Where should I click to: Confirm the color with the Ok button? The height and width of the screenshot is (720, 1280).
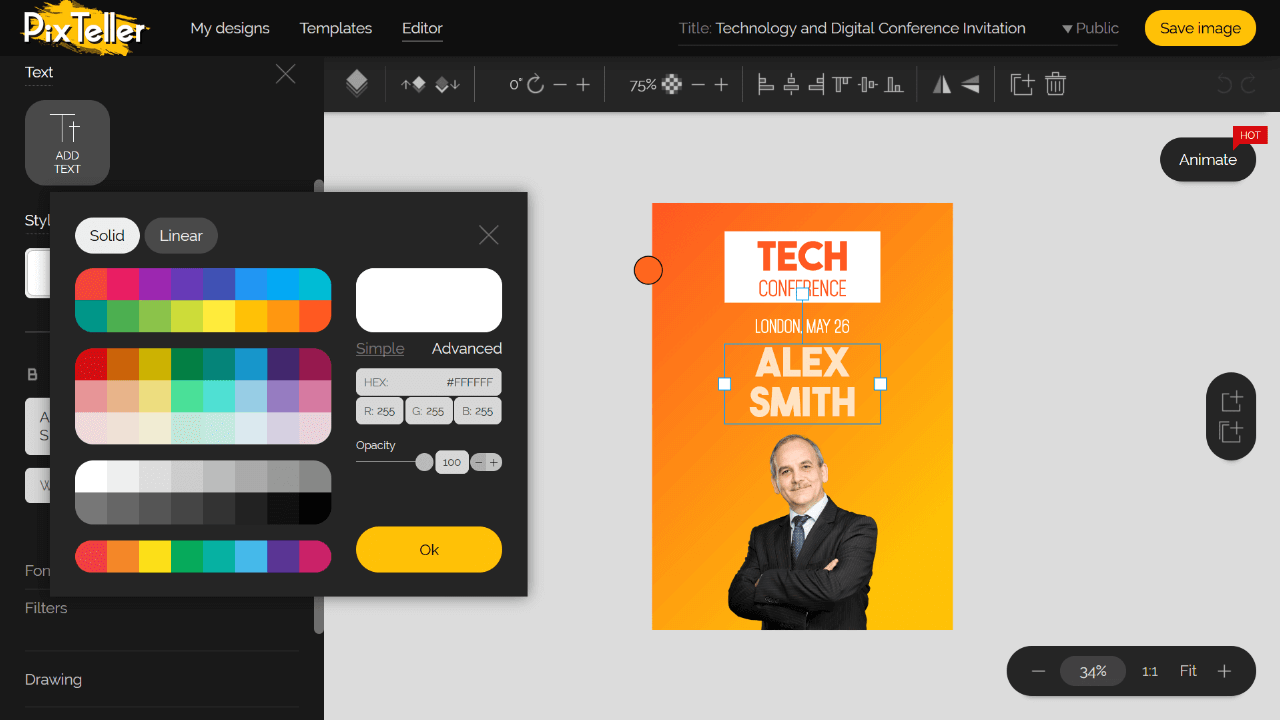point(428,549)
